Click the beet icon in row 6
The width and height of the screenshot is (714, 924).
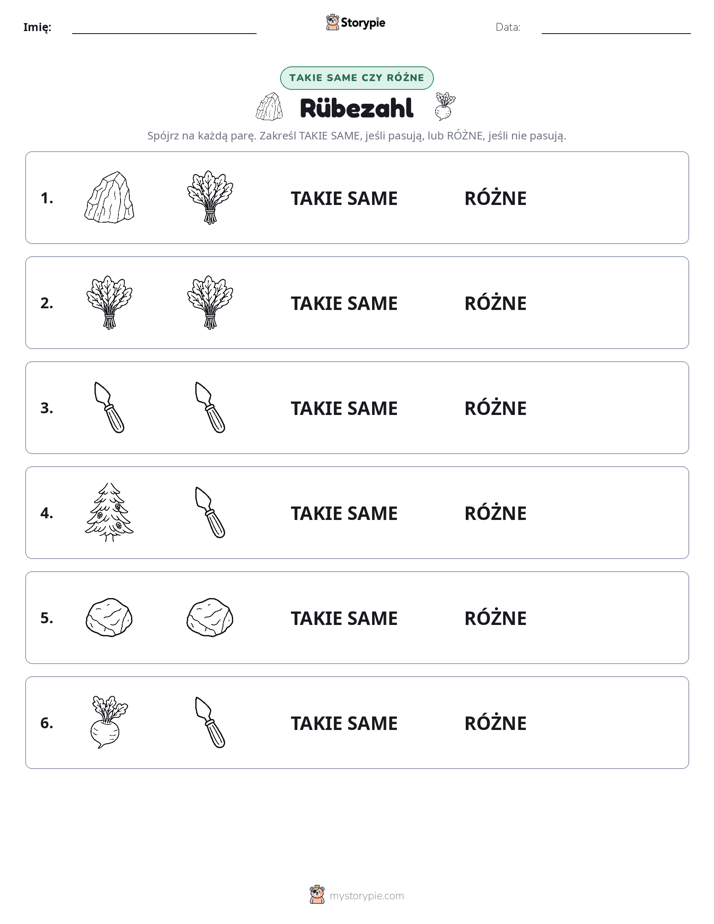[x=109, y=722]
